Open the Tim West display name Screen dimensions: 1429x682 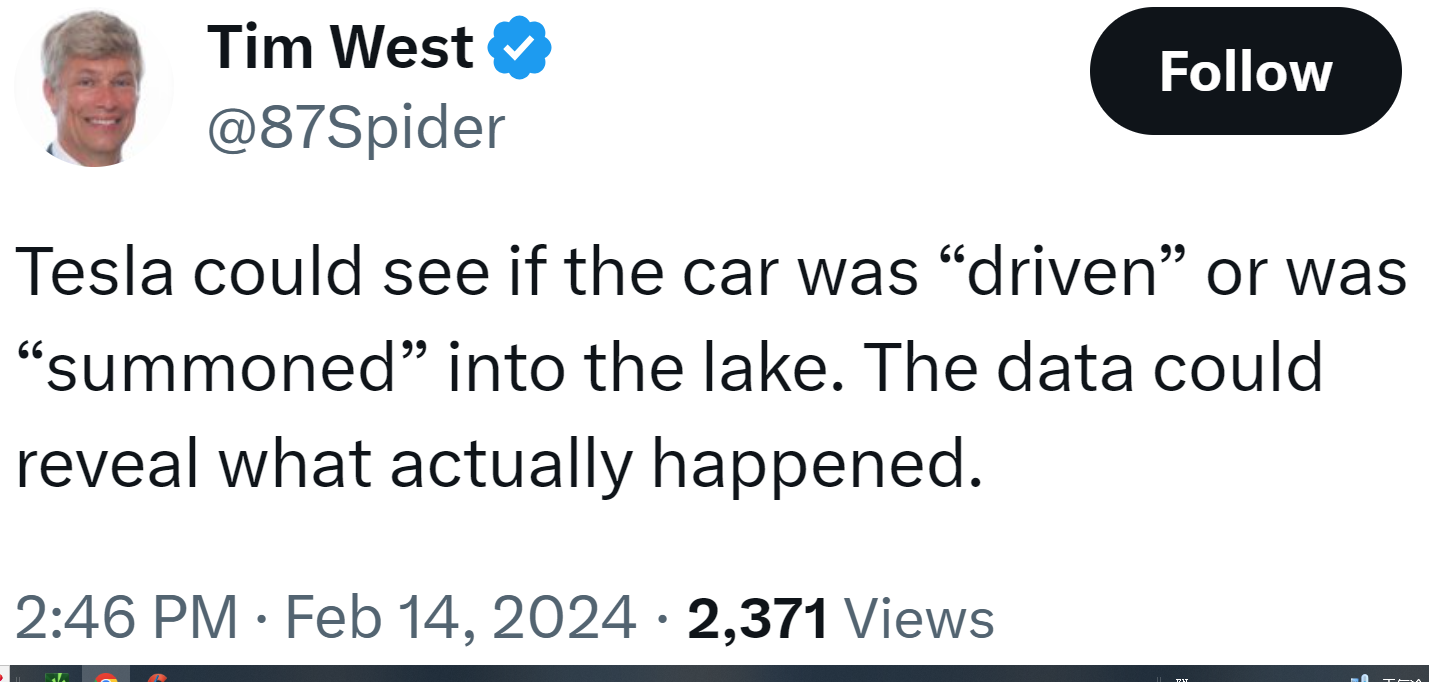point(340,47)
